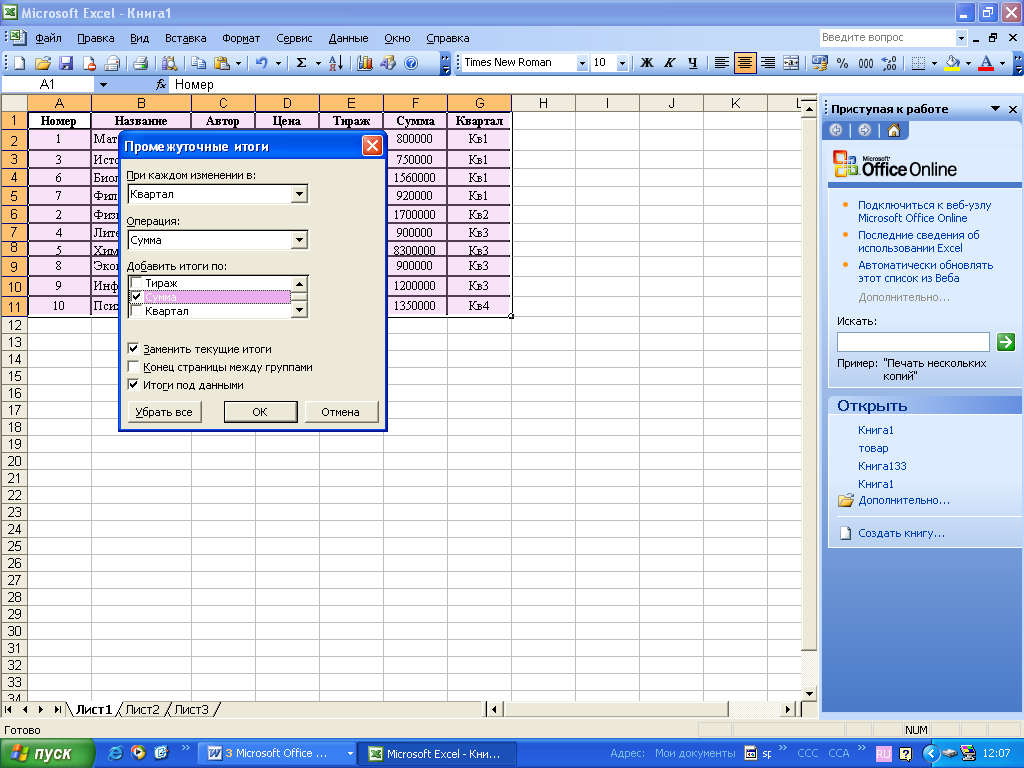Open the font name dropdown arrow
The width and height of the screenshot is (1024, 768).
pos(582,63)
